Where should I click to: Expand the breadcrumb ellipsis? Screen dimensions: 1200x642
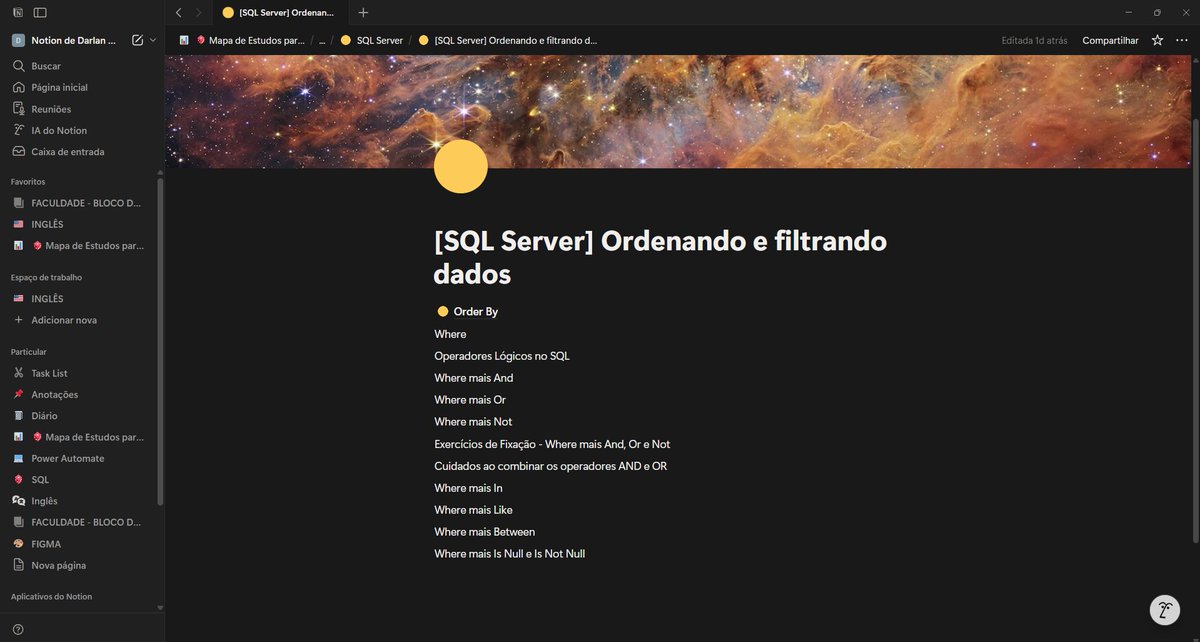click(x=322, y=40)
